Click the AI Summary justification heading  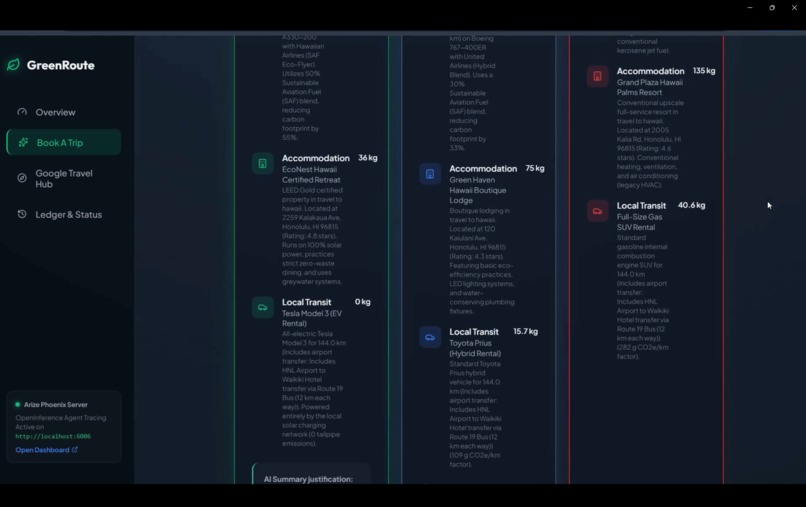[x=308, y=479]
